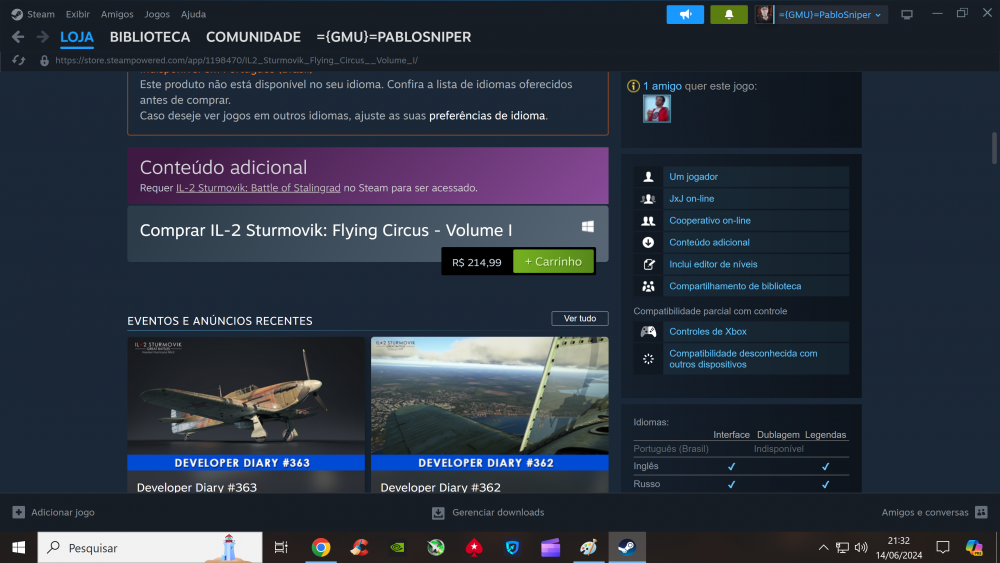Click the R$ 214,99 price label
1000x563 pixels.
(476, 262)
